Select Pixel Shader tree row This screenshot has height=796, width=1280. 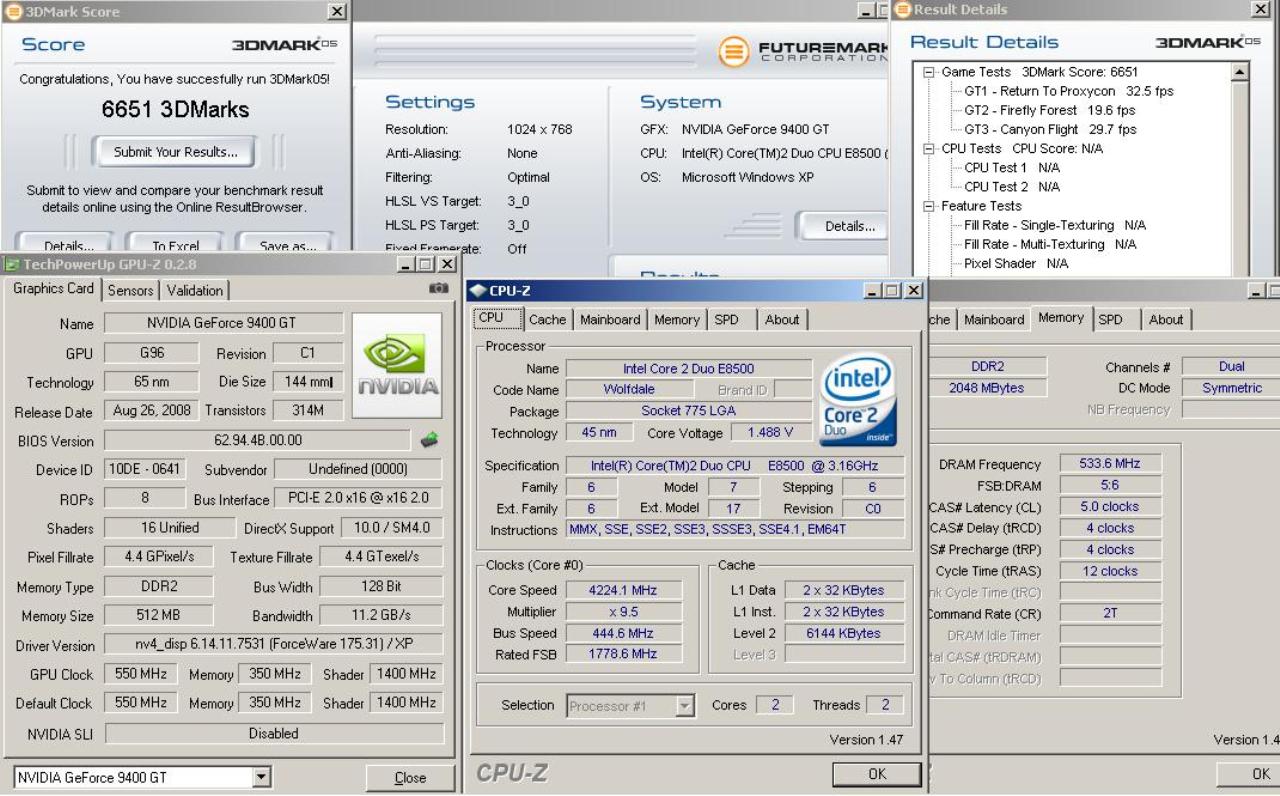coord(1016,263)
